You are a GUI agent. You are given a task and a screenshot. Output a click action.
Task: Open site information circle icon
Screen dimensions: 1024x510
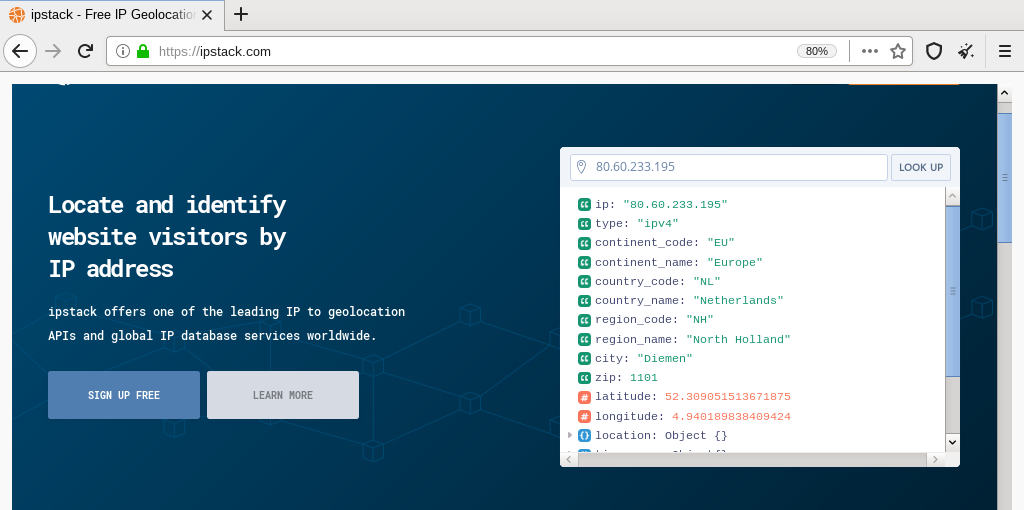[123, 51]
